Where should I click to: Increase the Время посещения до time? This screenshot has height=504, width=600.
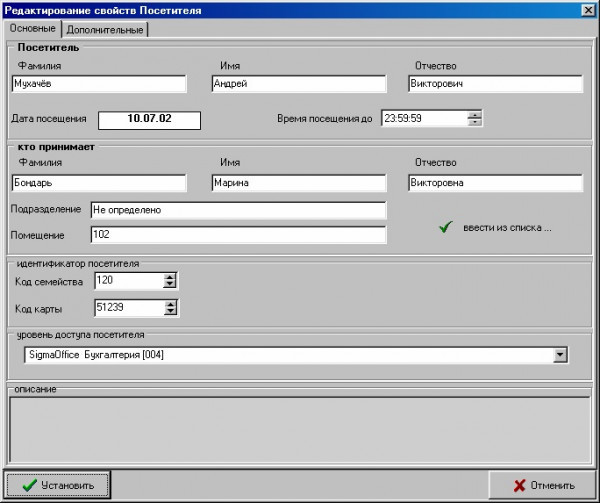click(x=474, y=114)
